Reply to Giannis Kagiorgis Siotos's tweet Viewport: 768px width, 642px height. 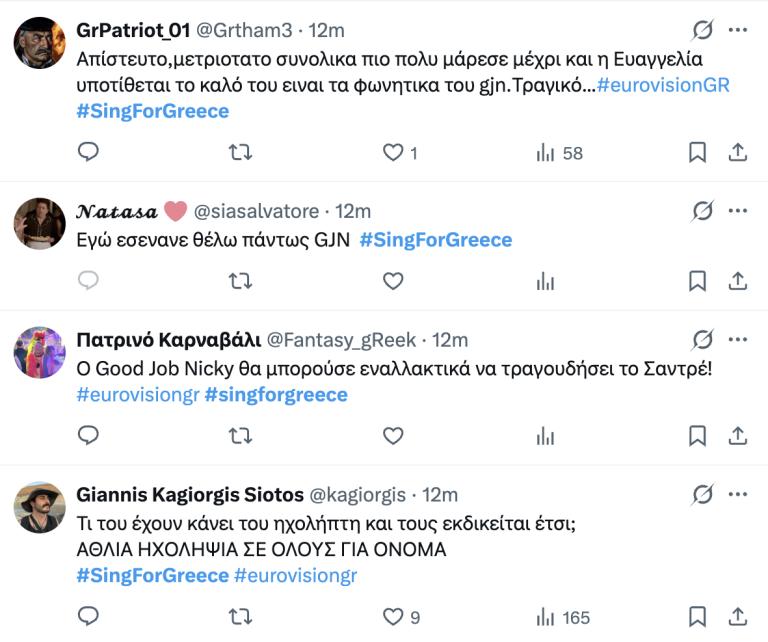[x=88, y=617]
